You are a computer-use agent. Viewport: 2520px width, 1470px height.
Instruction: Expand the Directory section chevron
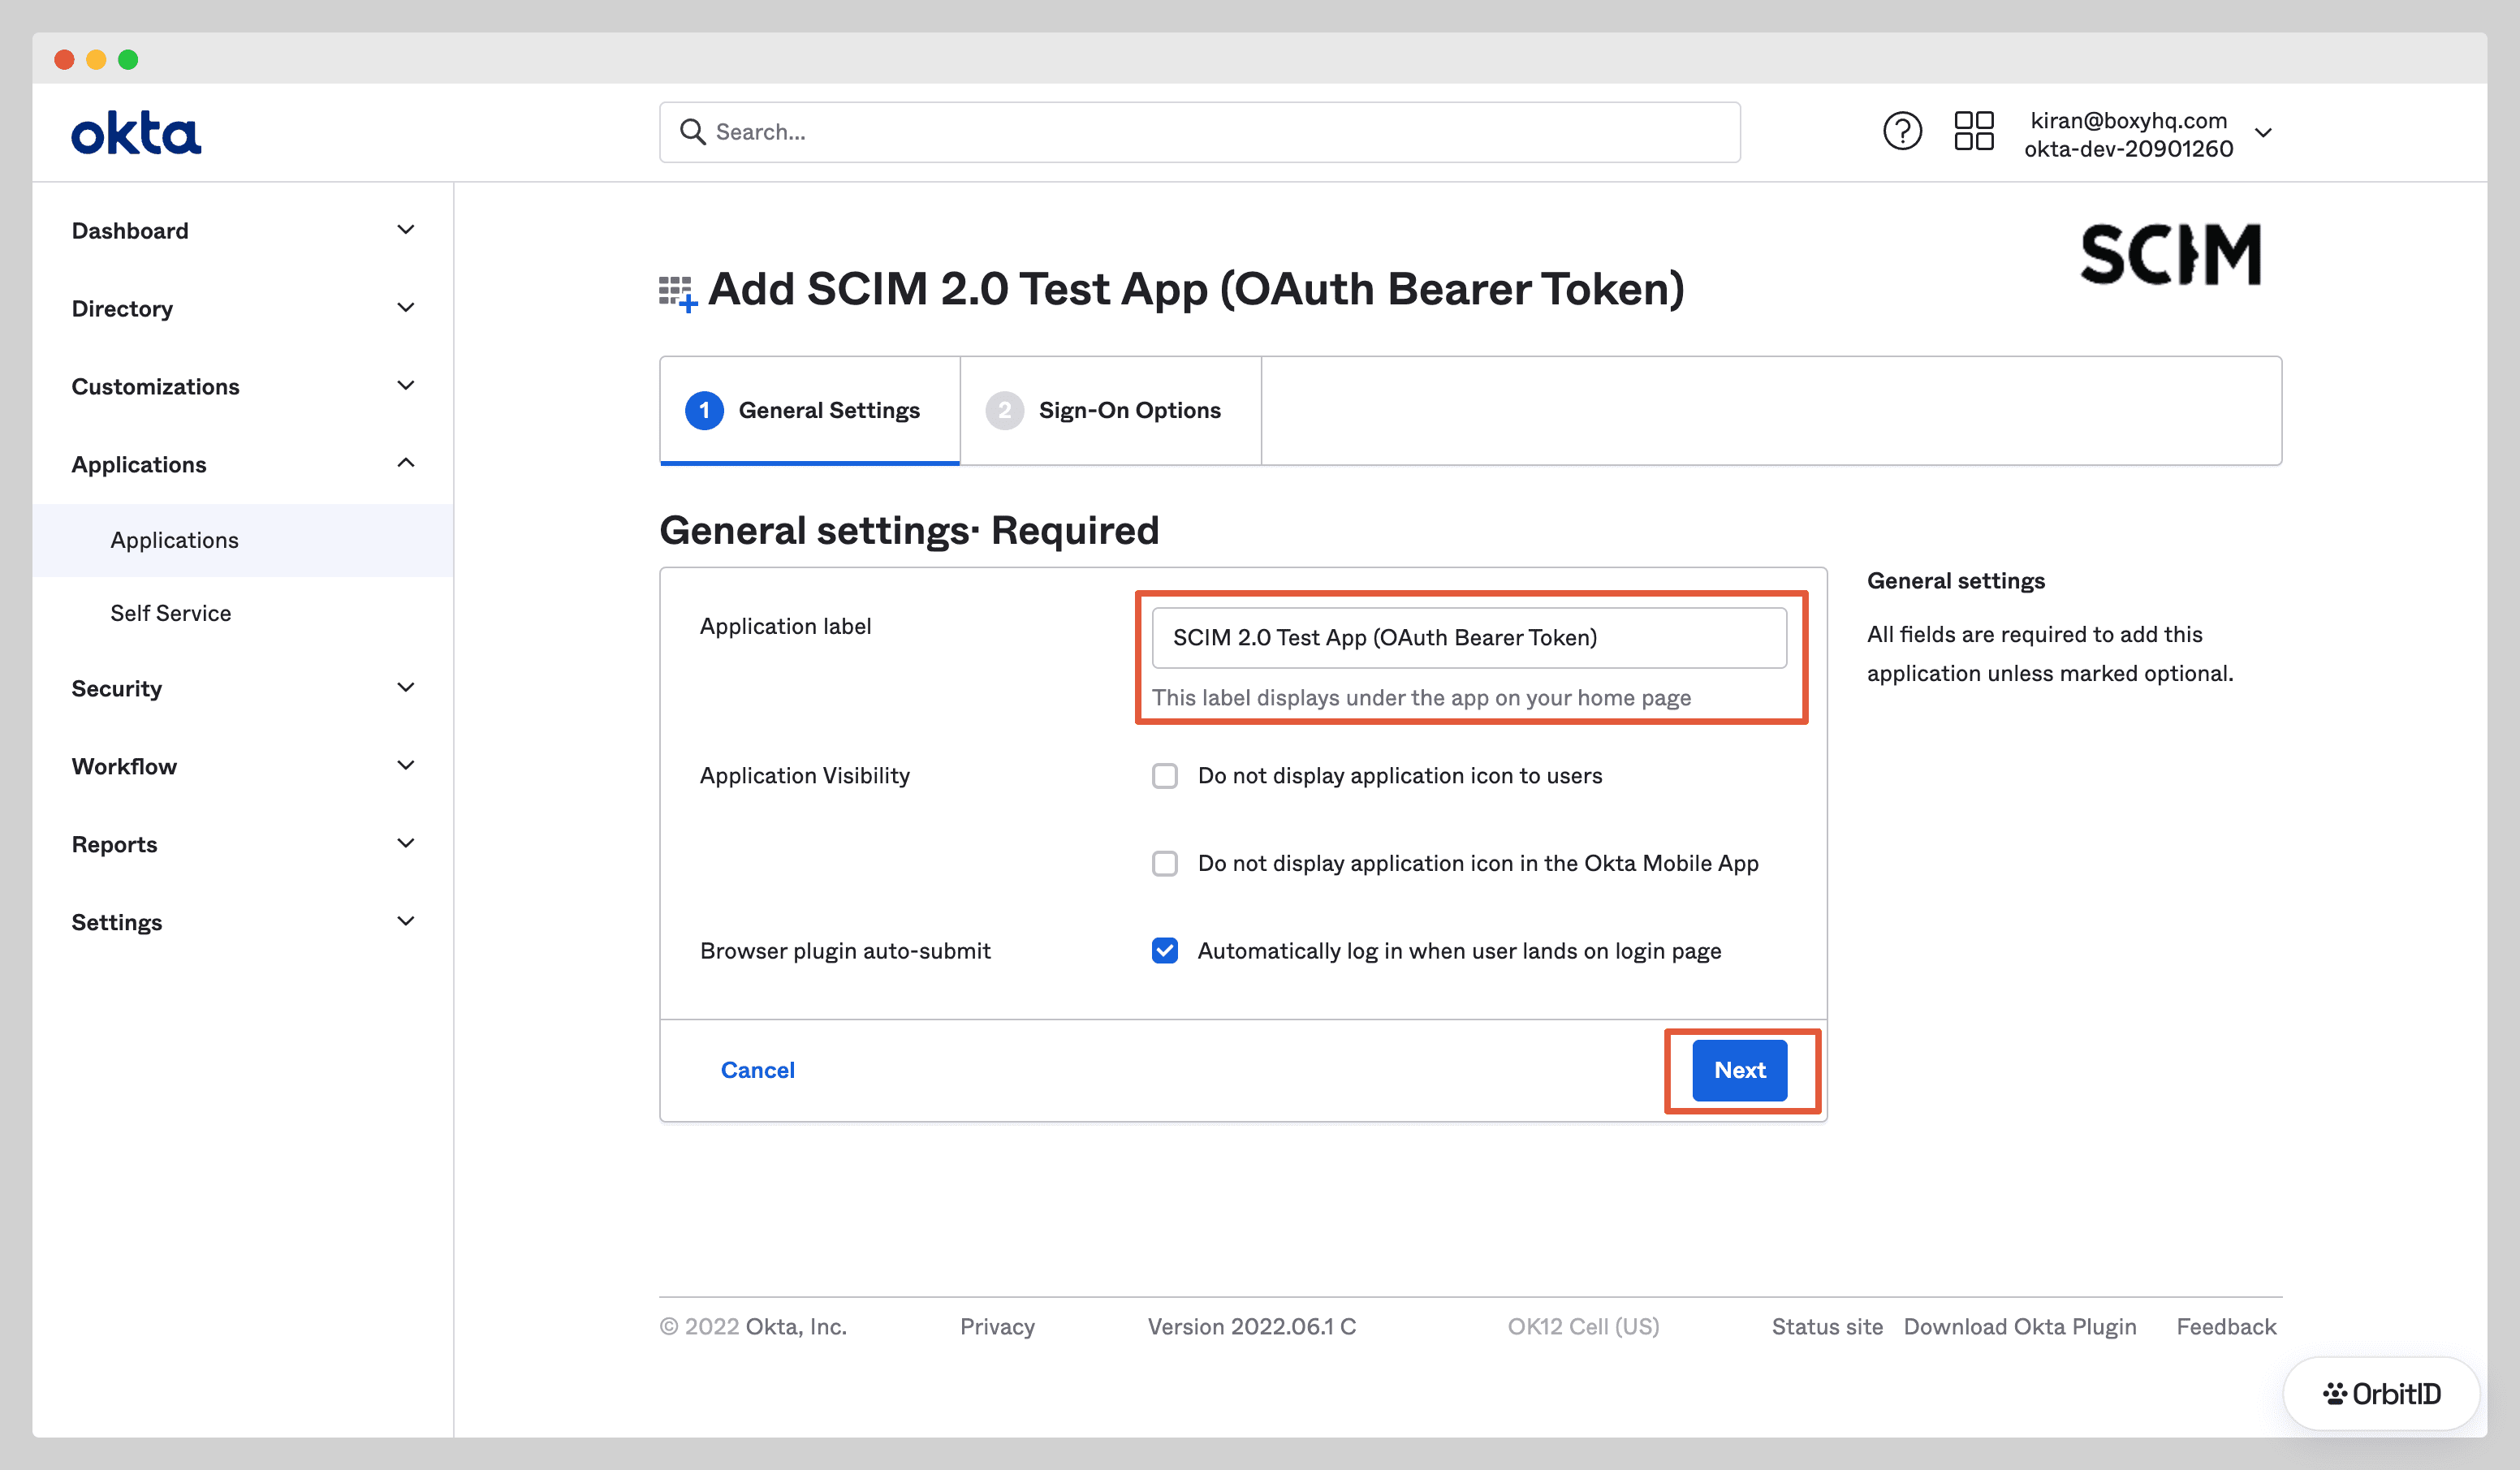tap(406, 308)
